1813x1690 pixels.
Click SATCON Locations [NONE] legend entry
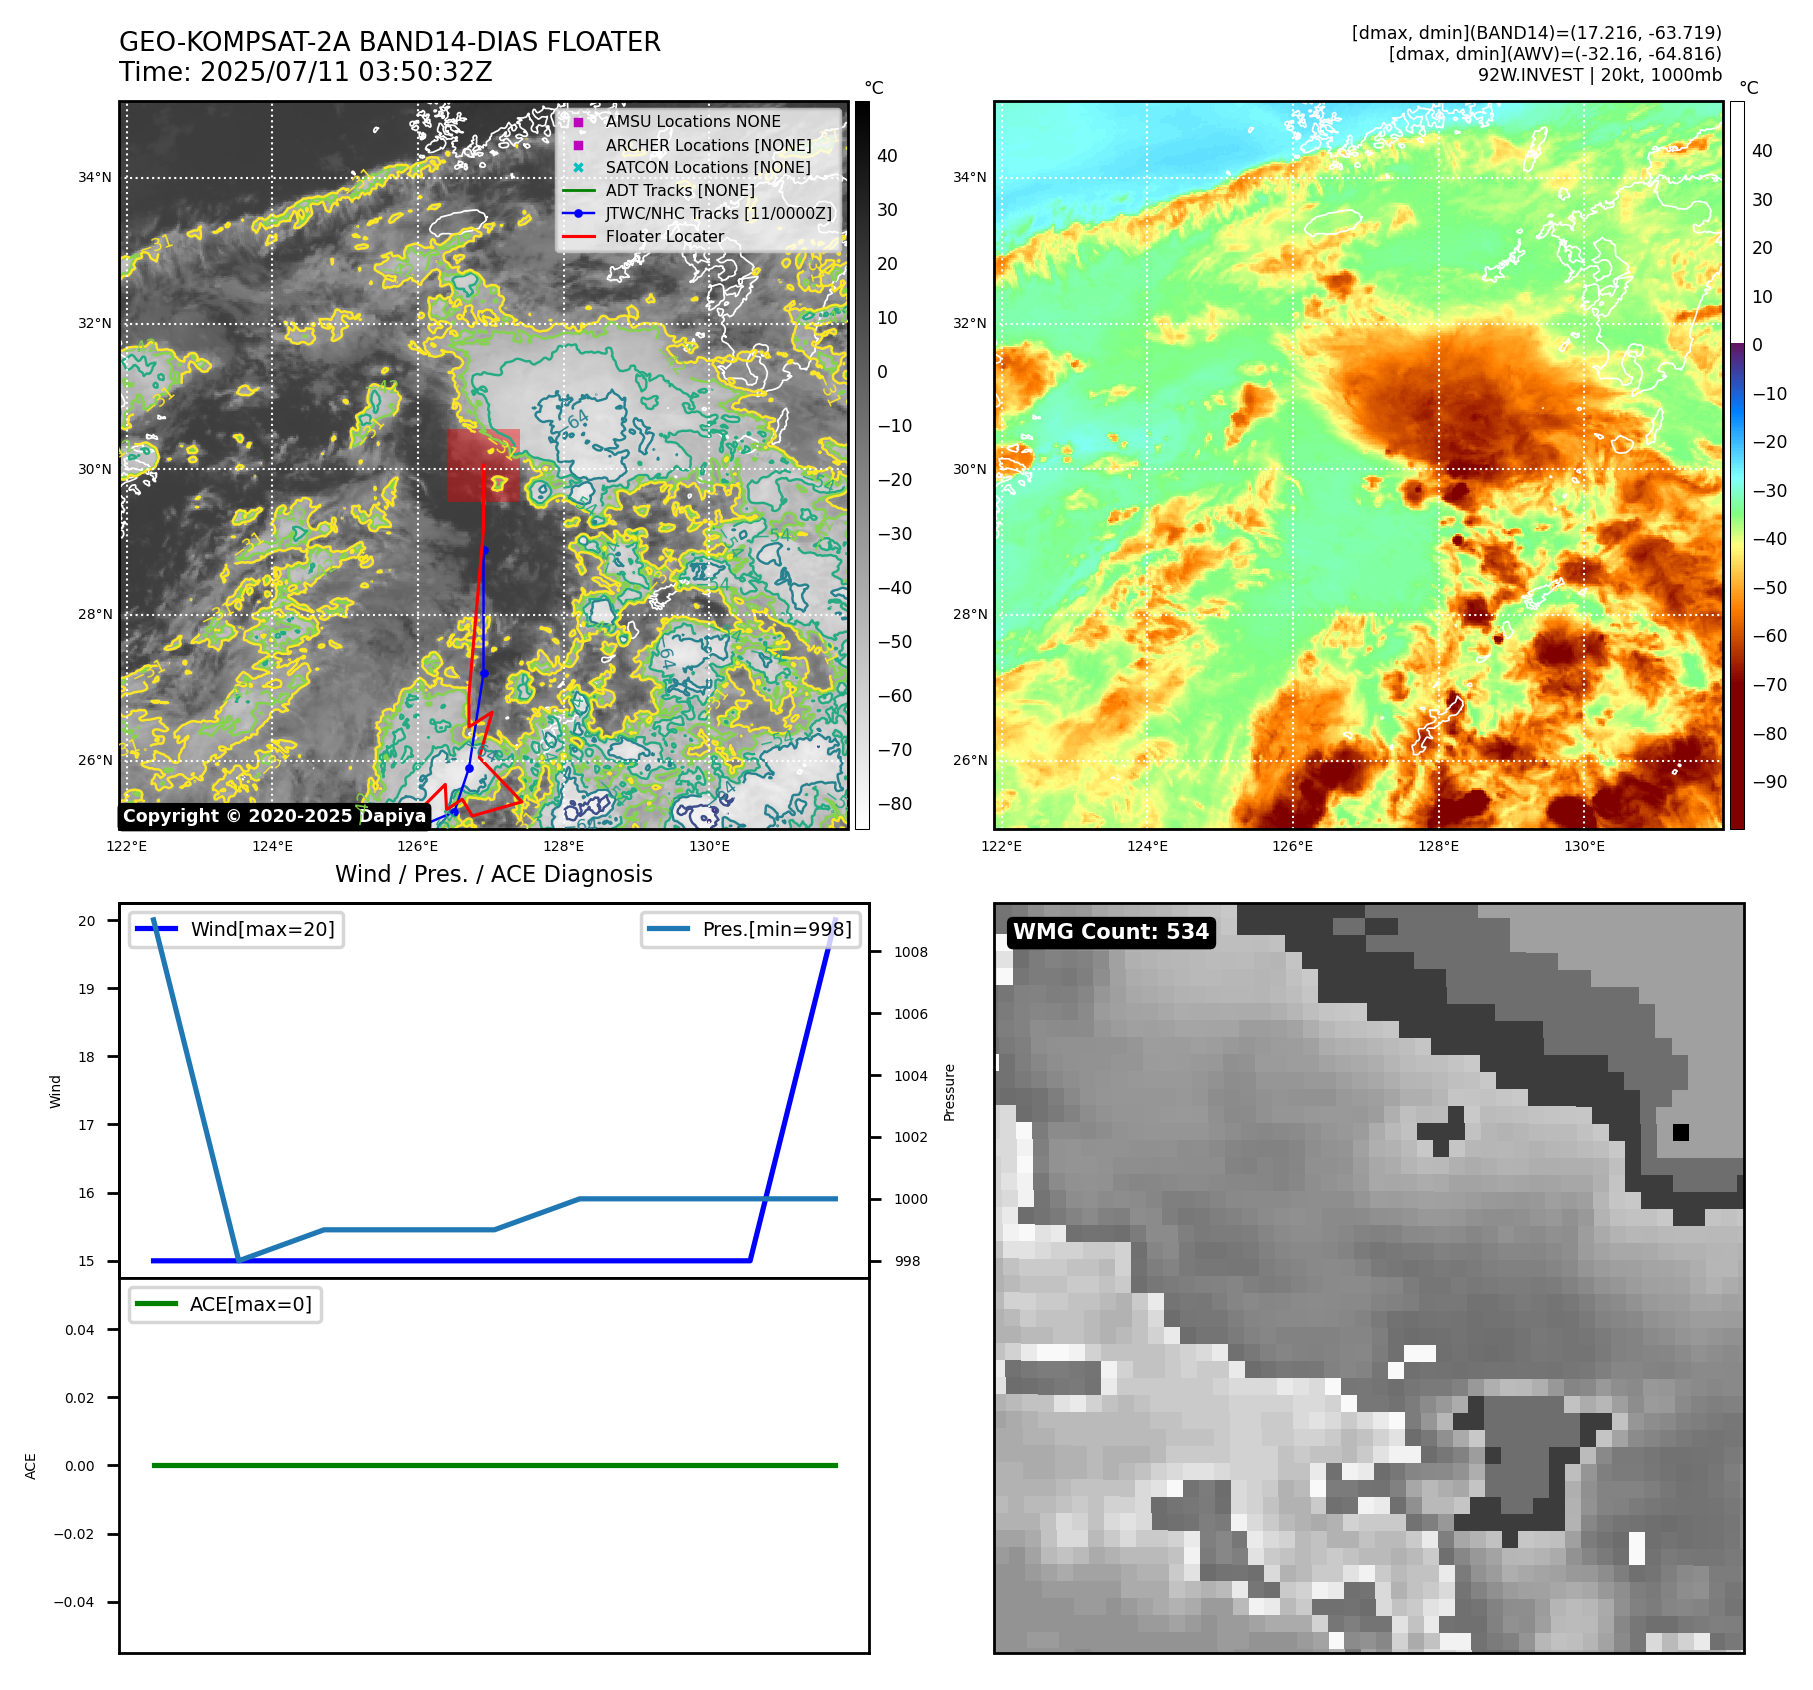708,167
